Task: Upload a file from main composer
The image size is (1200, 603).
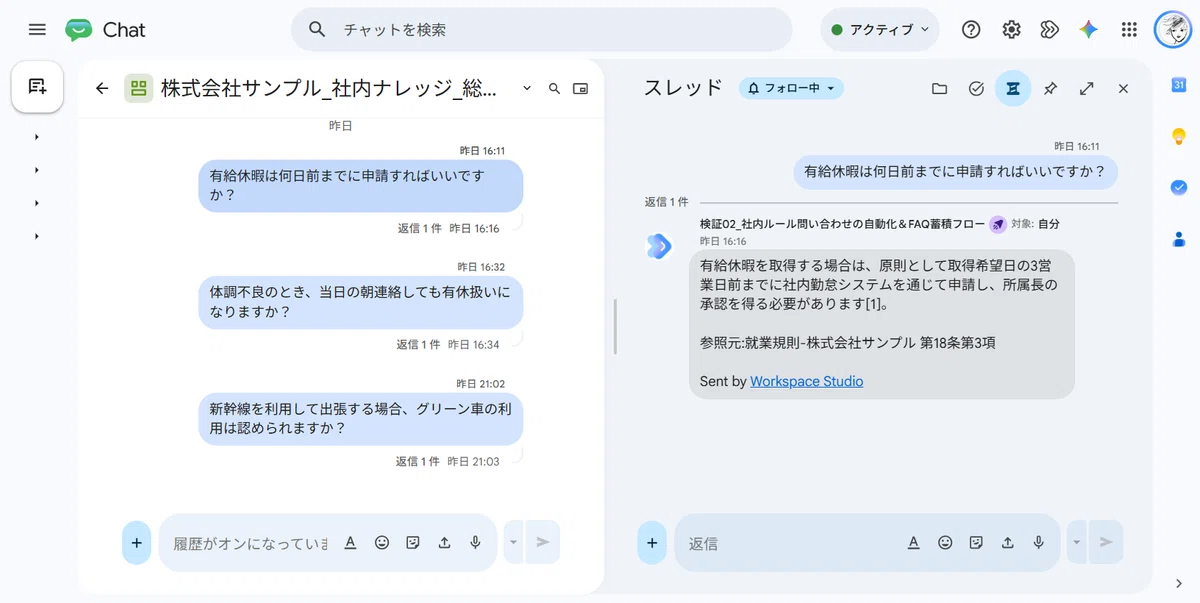Action: pos(444,542)
